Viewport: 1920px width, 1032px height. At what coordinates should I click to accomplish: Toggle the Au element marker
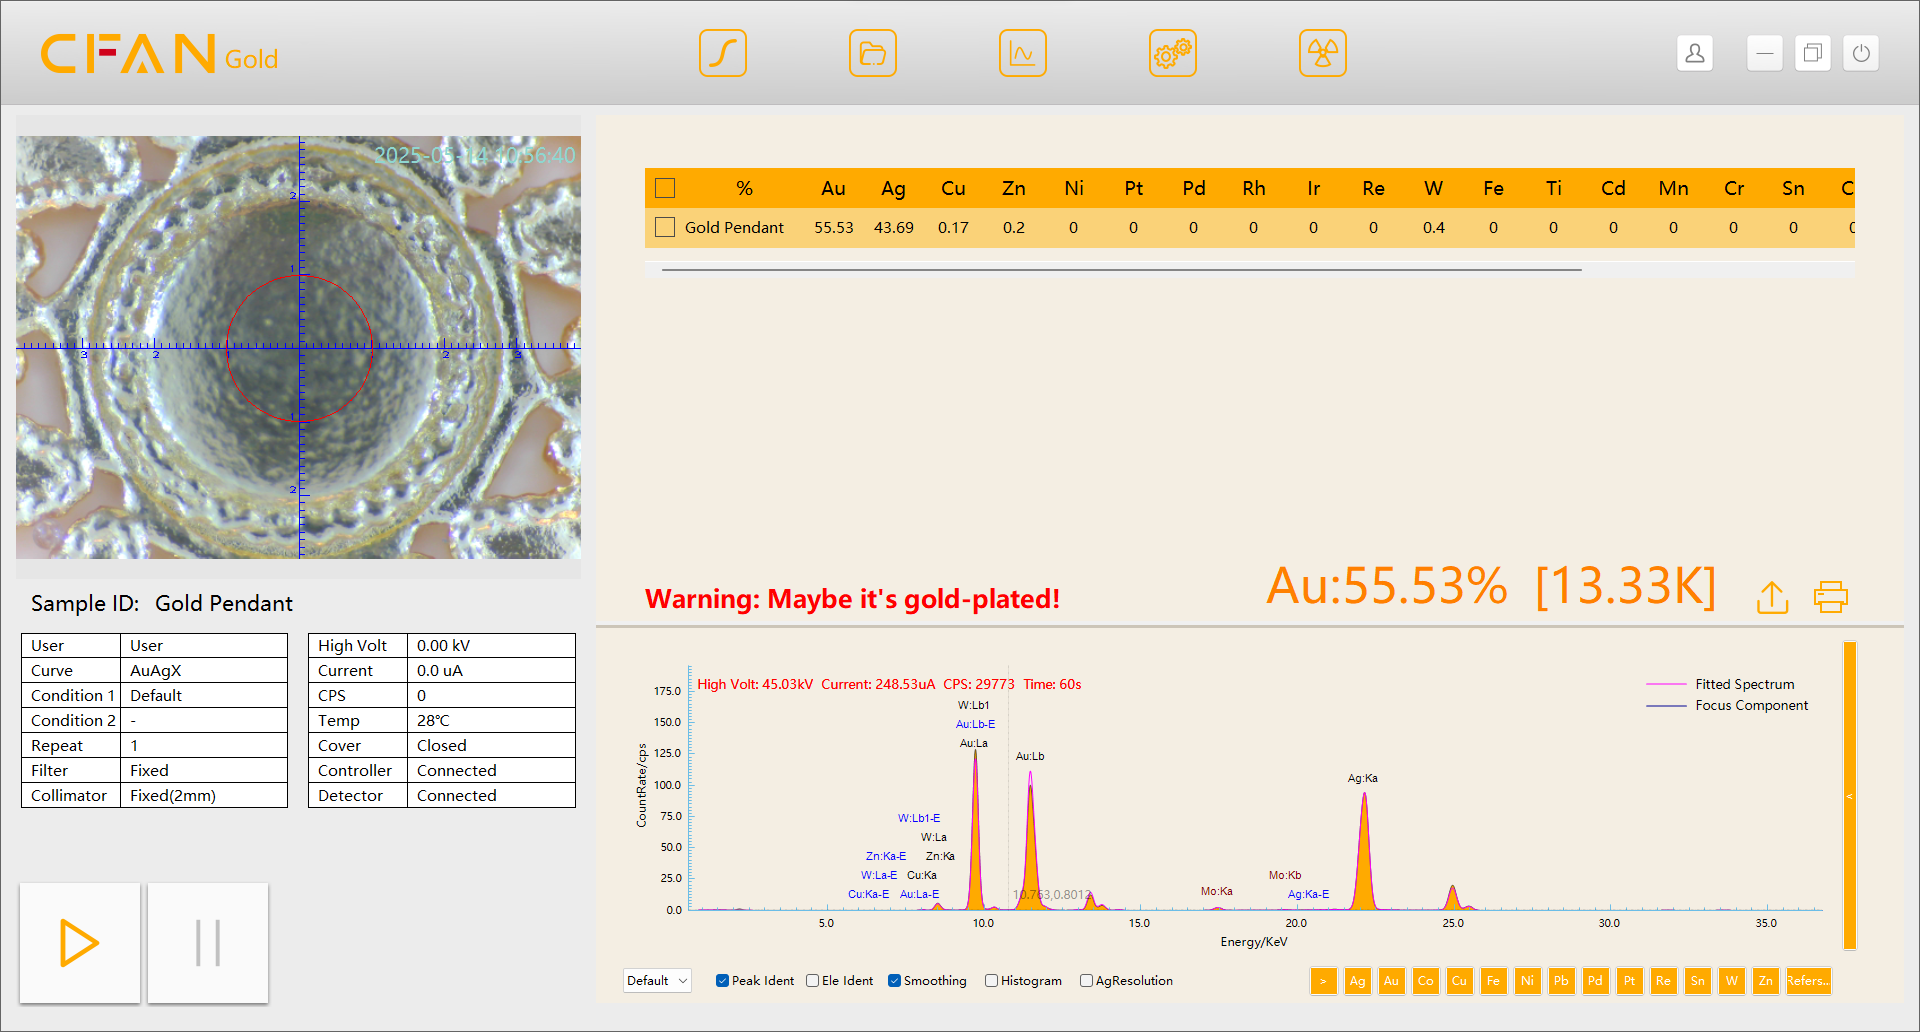1391,981
